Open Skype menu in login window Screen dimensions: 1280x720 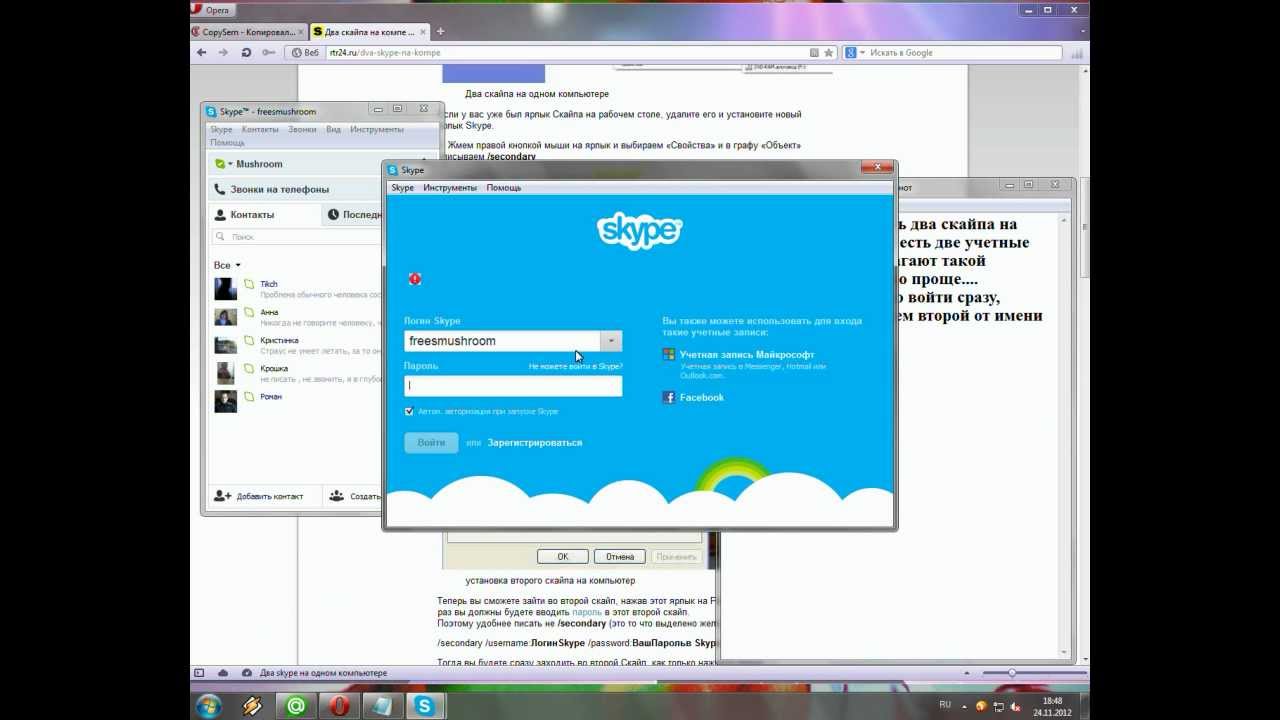(402, 188)
